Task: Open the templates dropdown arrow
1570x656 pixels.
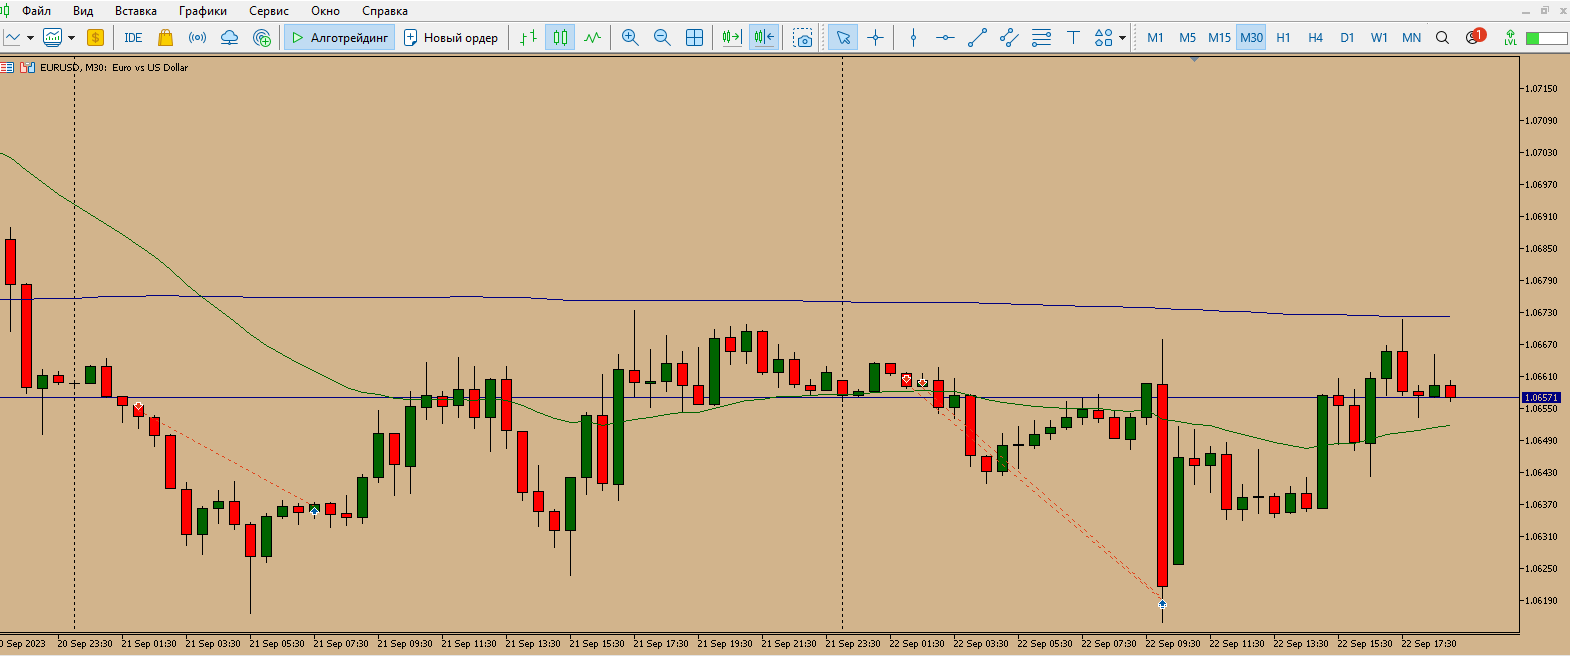Action: tap(72, 38)
